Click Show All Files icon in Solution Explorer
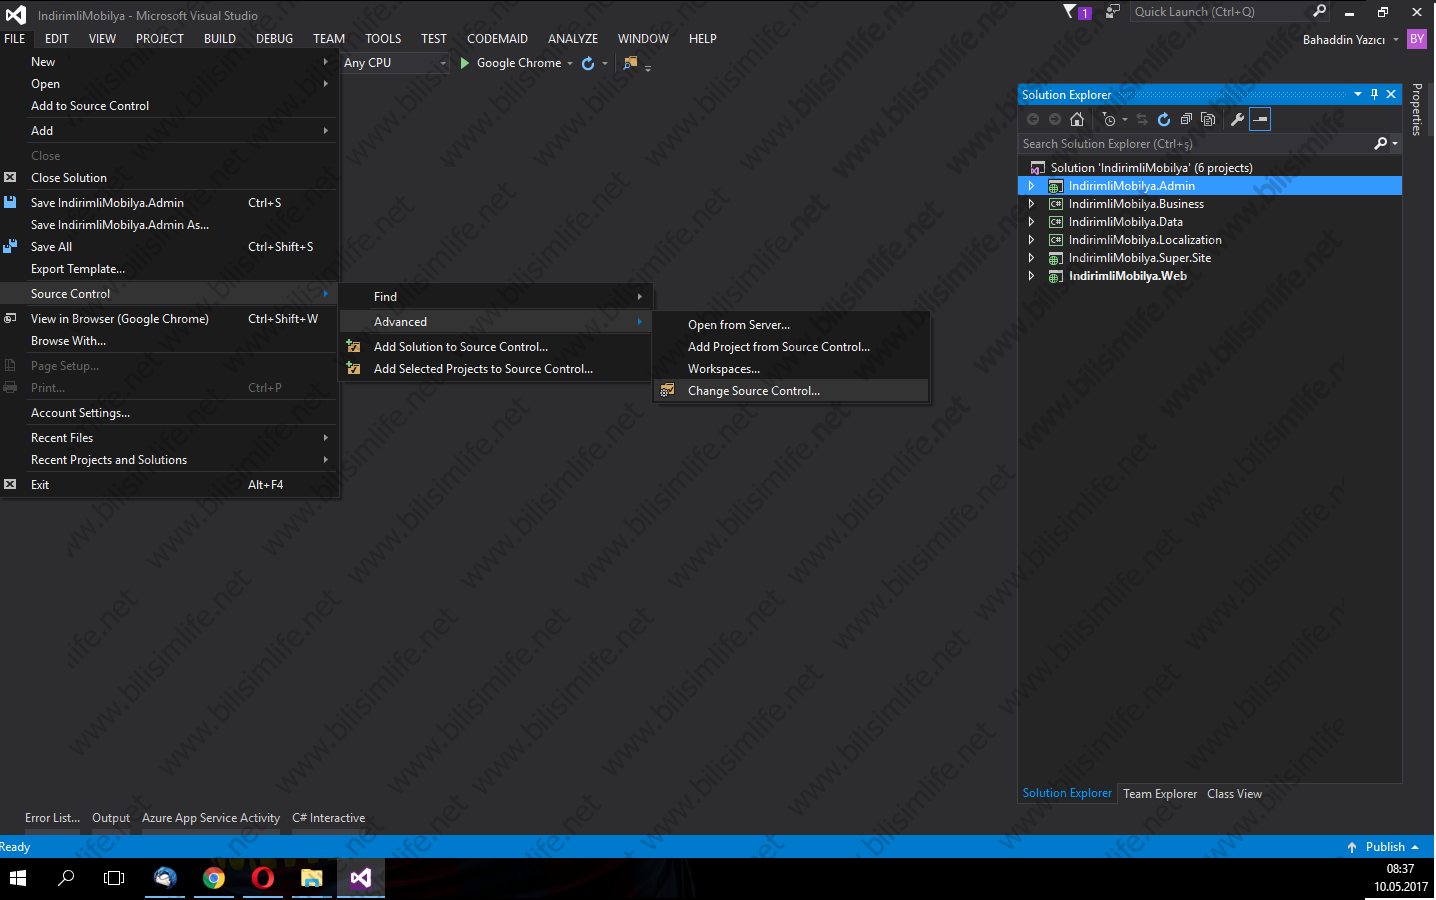 [x=1208, y=119]
